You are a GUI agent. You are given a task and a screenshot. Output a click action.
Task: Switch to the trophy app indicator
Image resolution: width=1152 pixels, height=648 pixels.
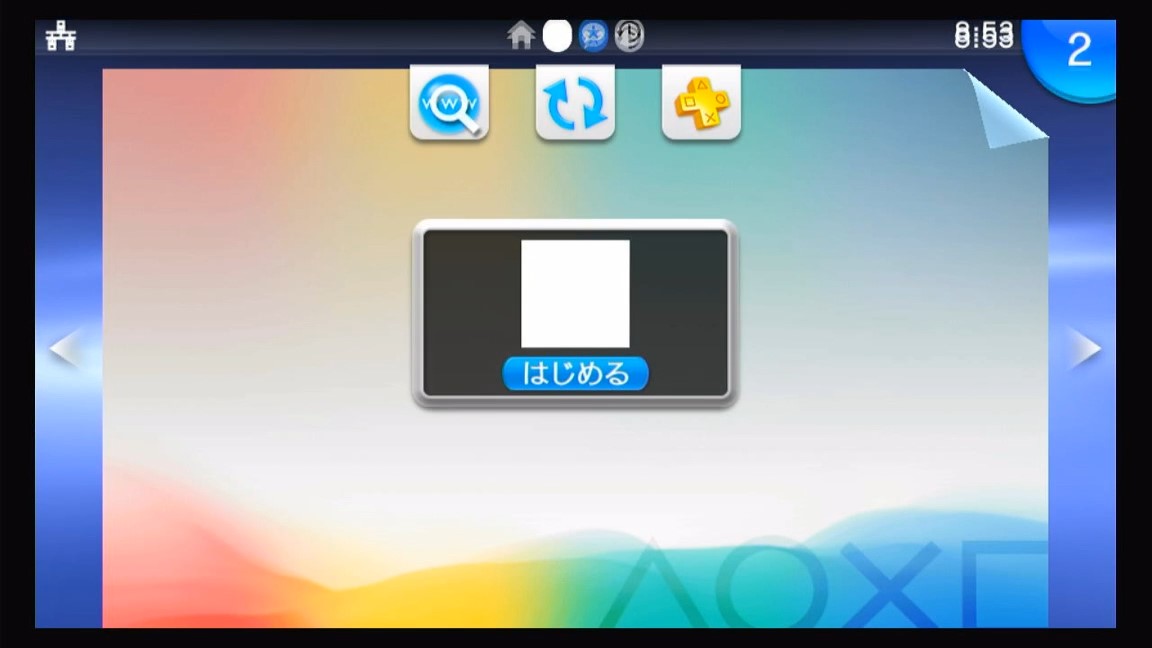tap(593, 36)
